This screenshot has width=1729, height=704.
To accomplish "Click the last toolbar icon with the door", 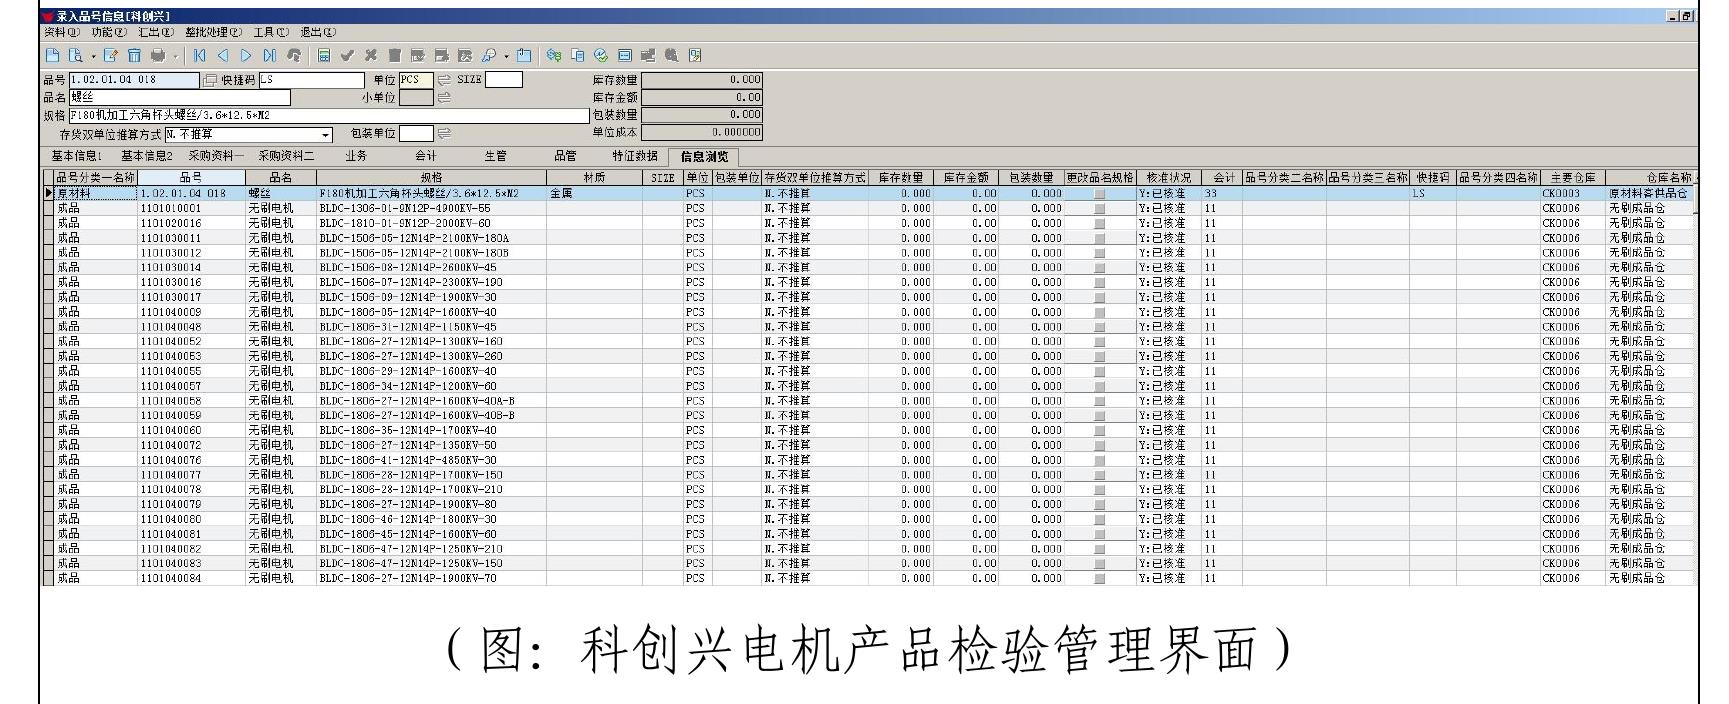I will pos(695,55).
